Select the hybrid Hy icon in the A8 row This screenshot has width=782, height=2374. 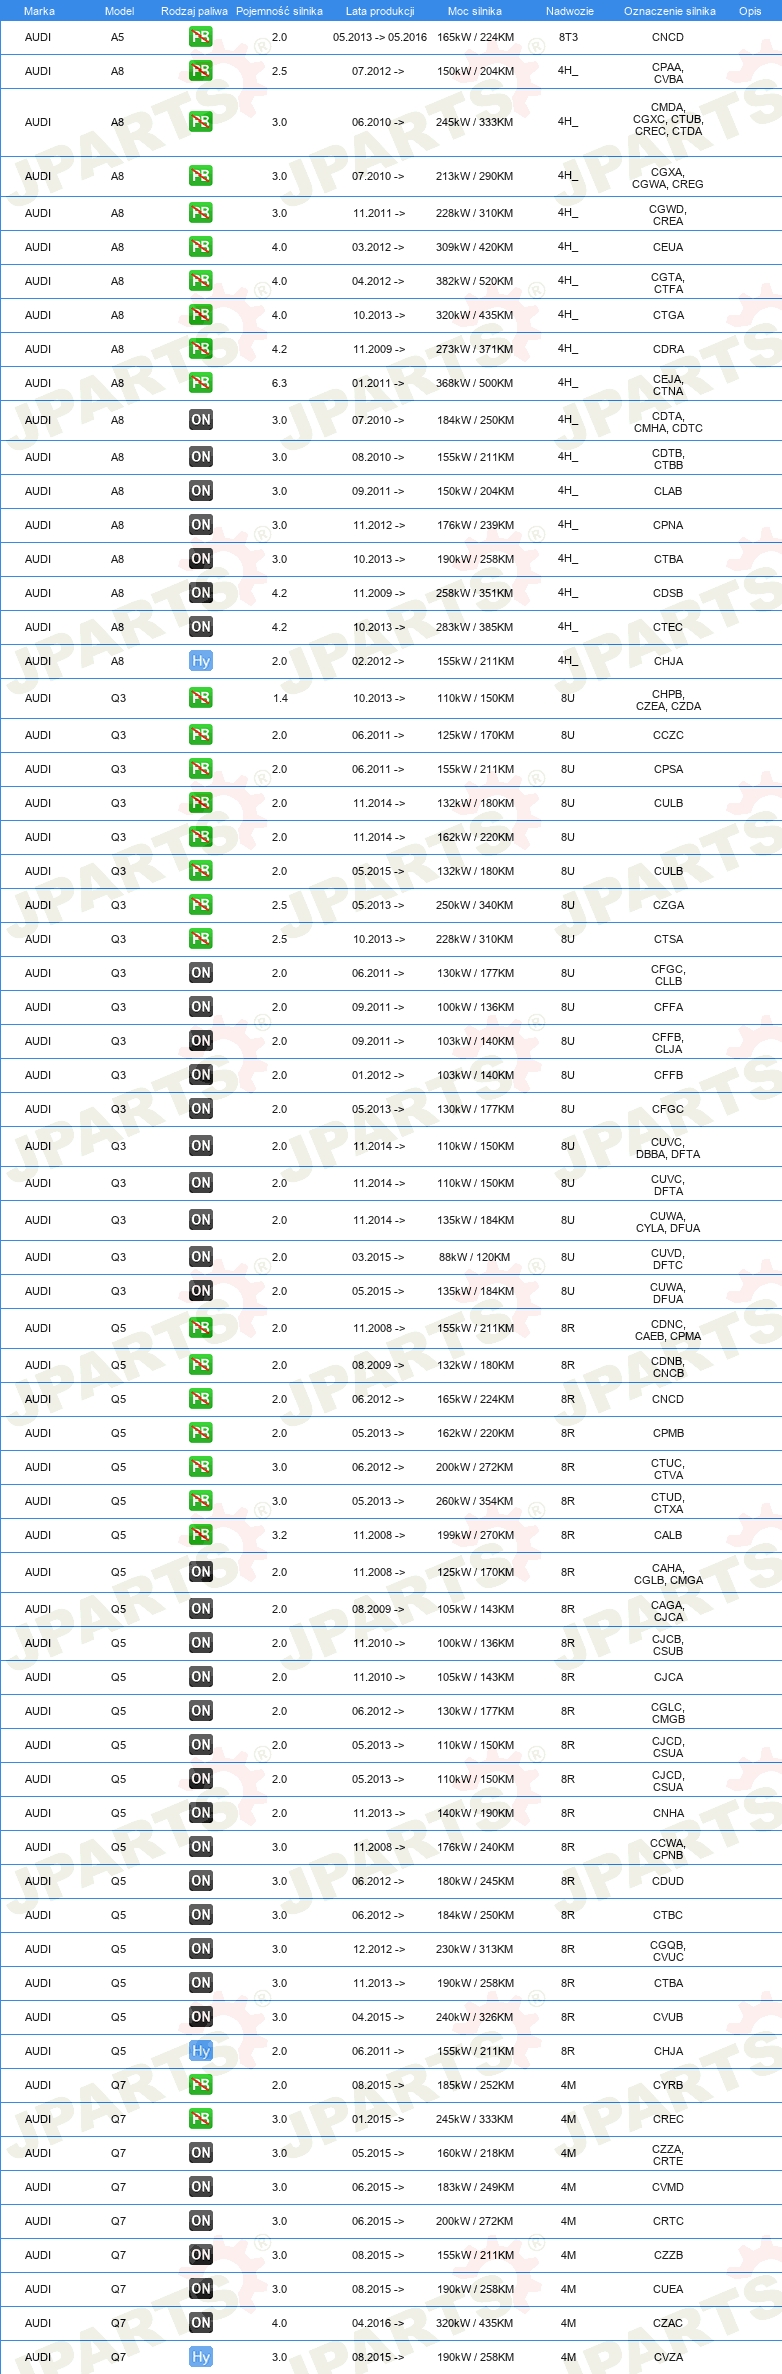pos(200,661)
